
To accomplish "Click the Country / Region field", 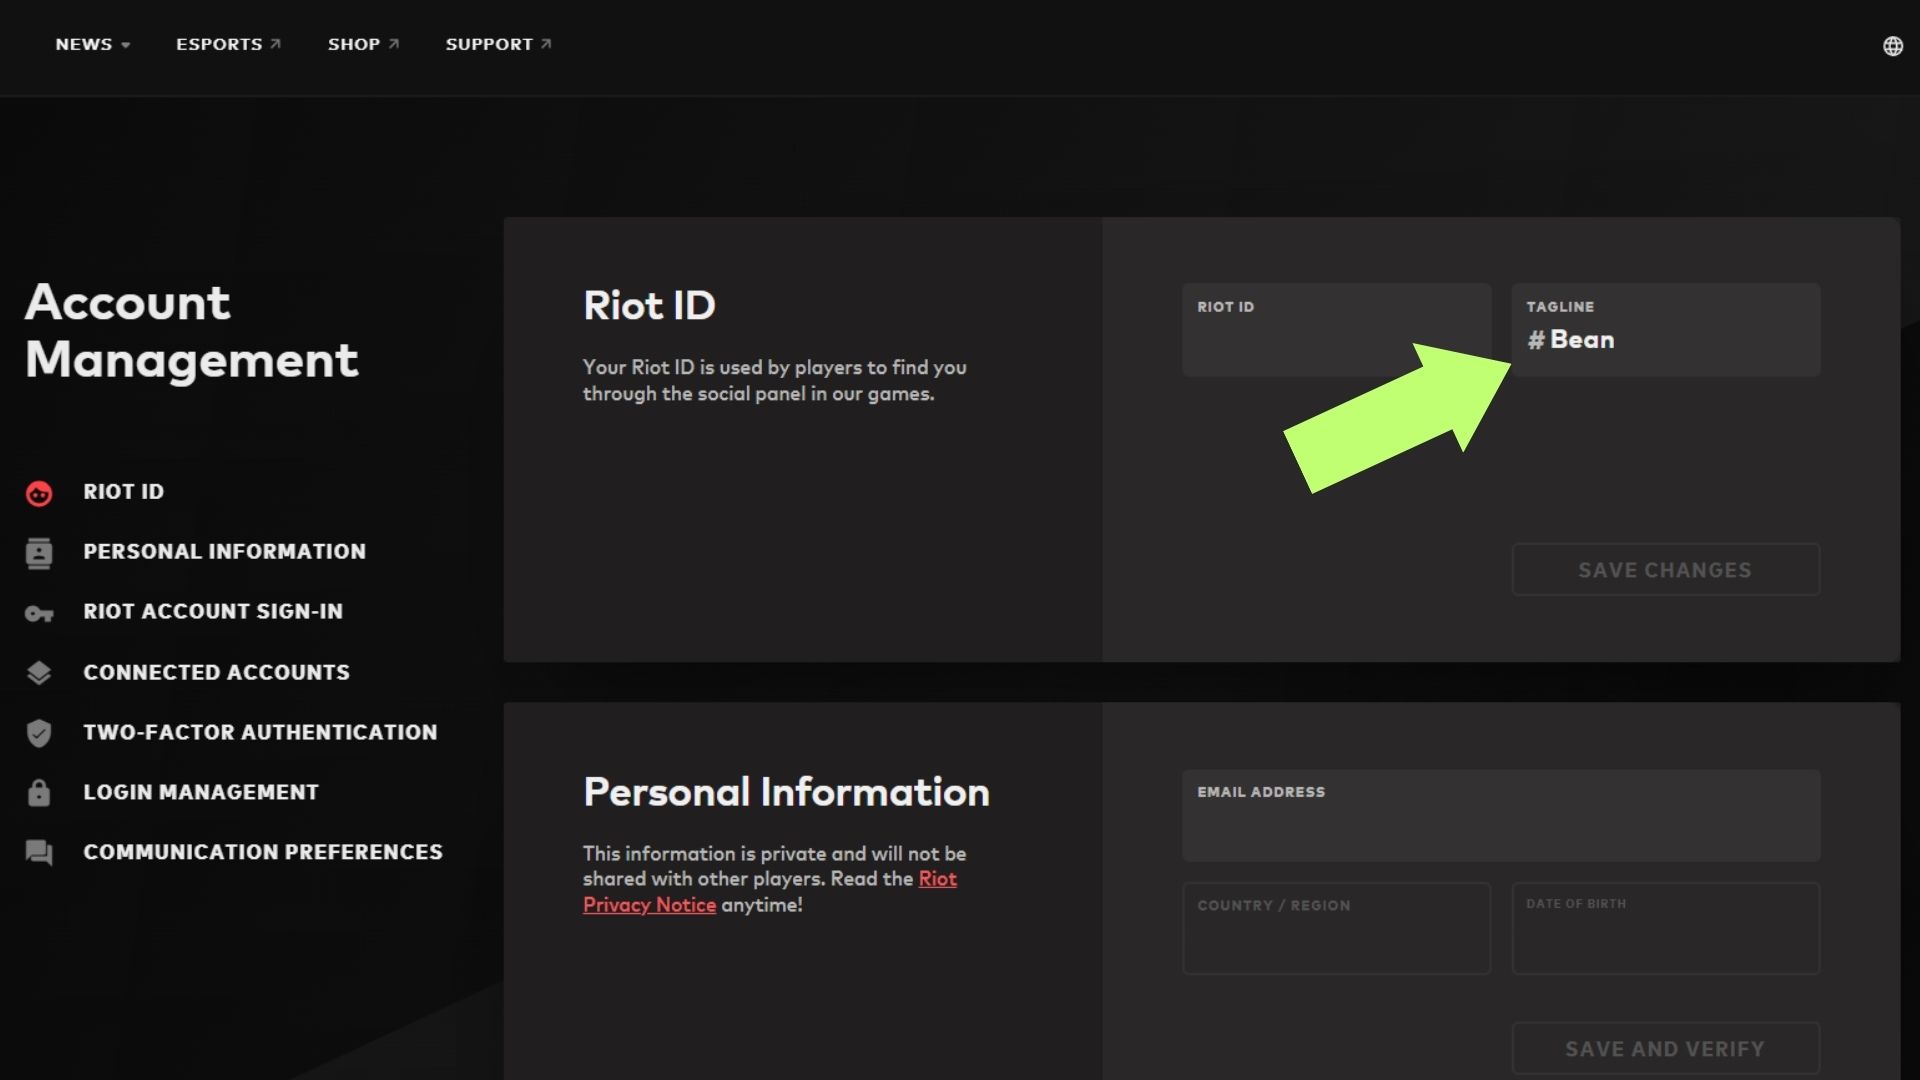I will (x=1336, y=928).
